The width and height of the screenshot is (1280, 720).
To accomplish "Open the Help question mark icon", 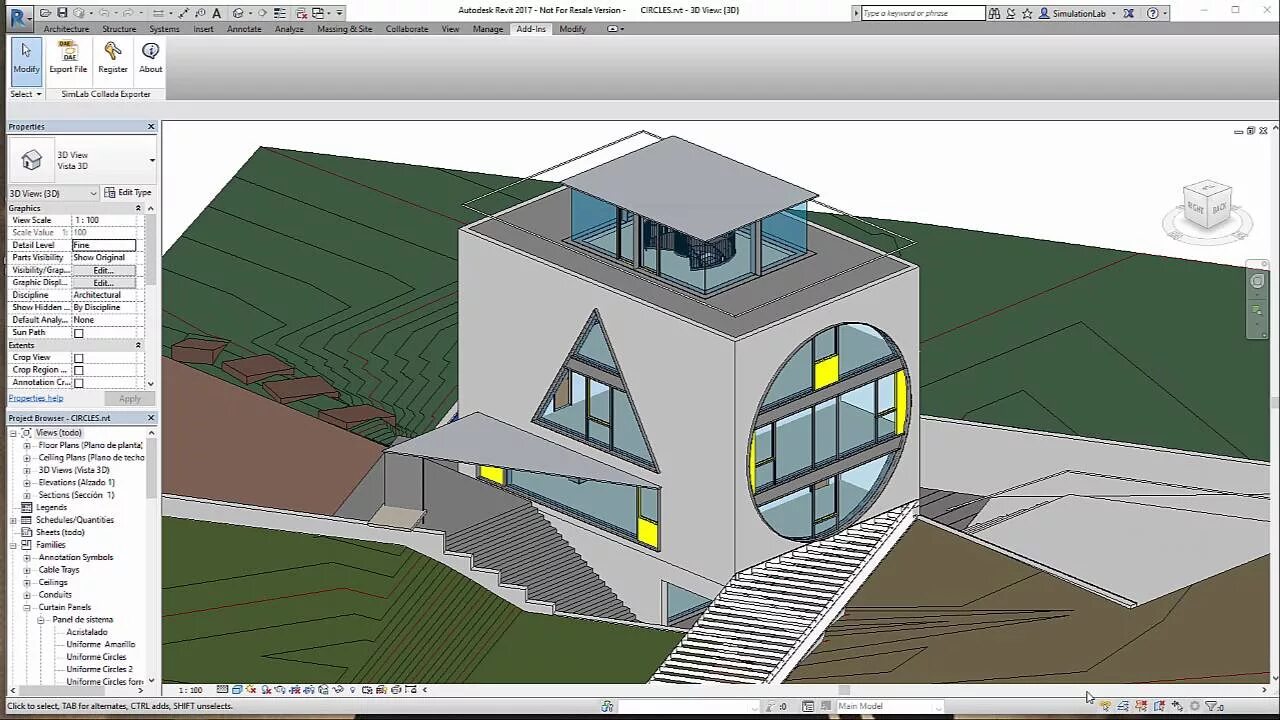I will click(1153, 13).
